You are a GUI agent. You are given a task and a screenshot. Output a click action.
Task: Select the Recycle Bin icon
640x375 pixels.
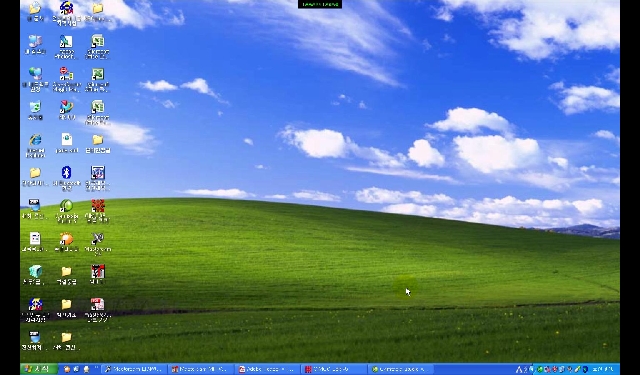(x=35, y=110)
